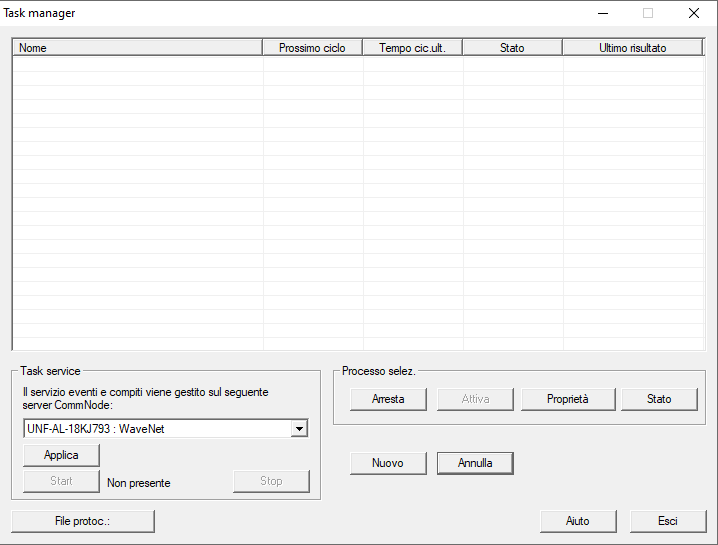Sort the list by Nome column

(137, 47)
